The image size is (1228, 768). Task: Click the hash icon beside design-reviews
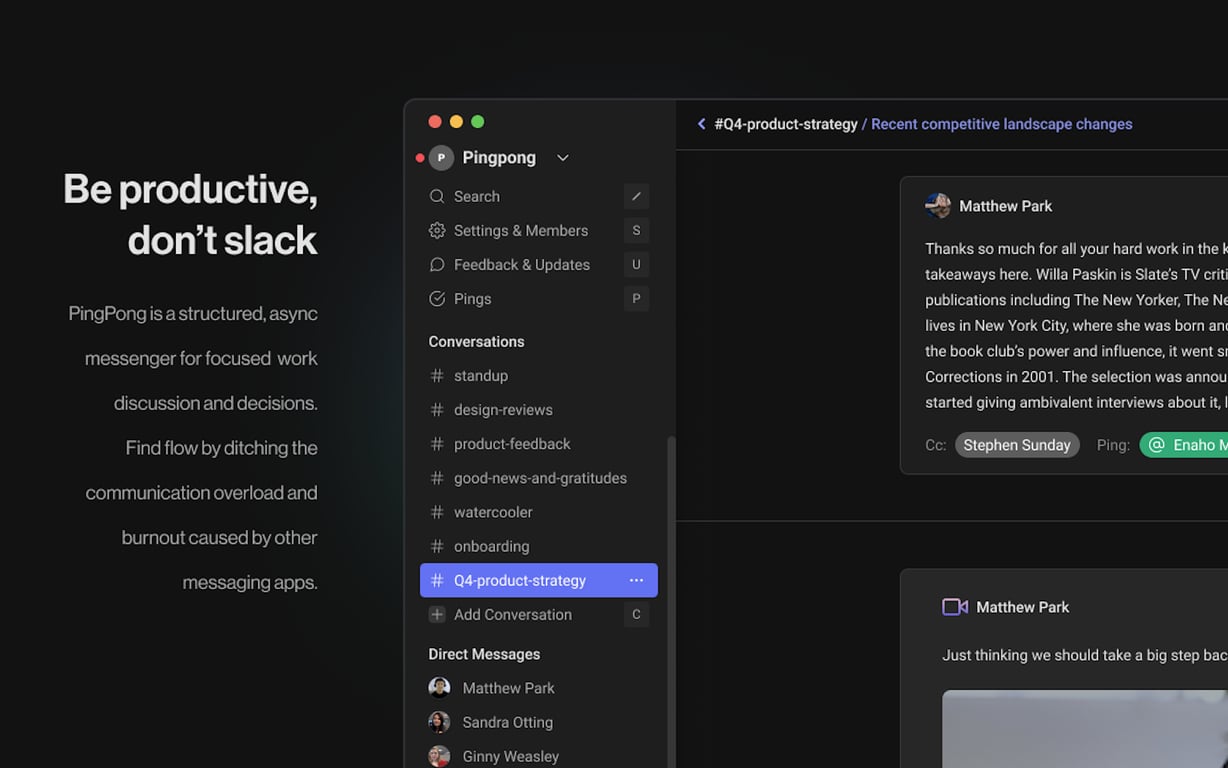click(437, 410)
